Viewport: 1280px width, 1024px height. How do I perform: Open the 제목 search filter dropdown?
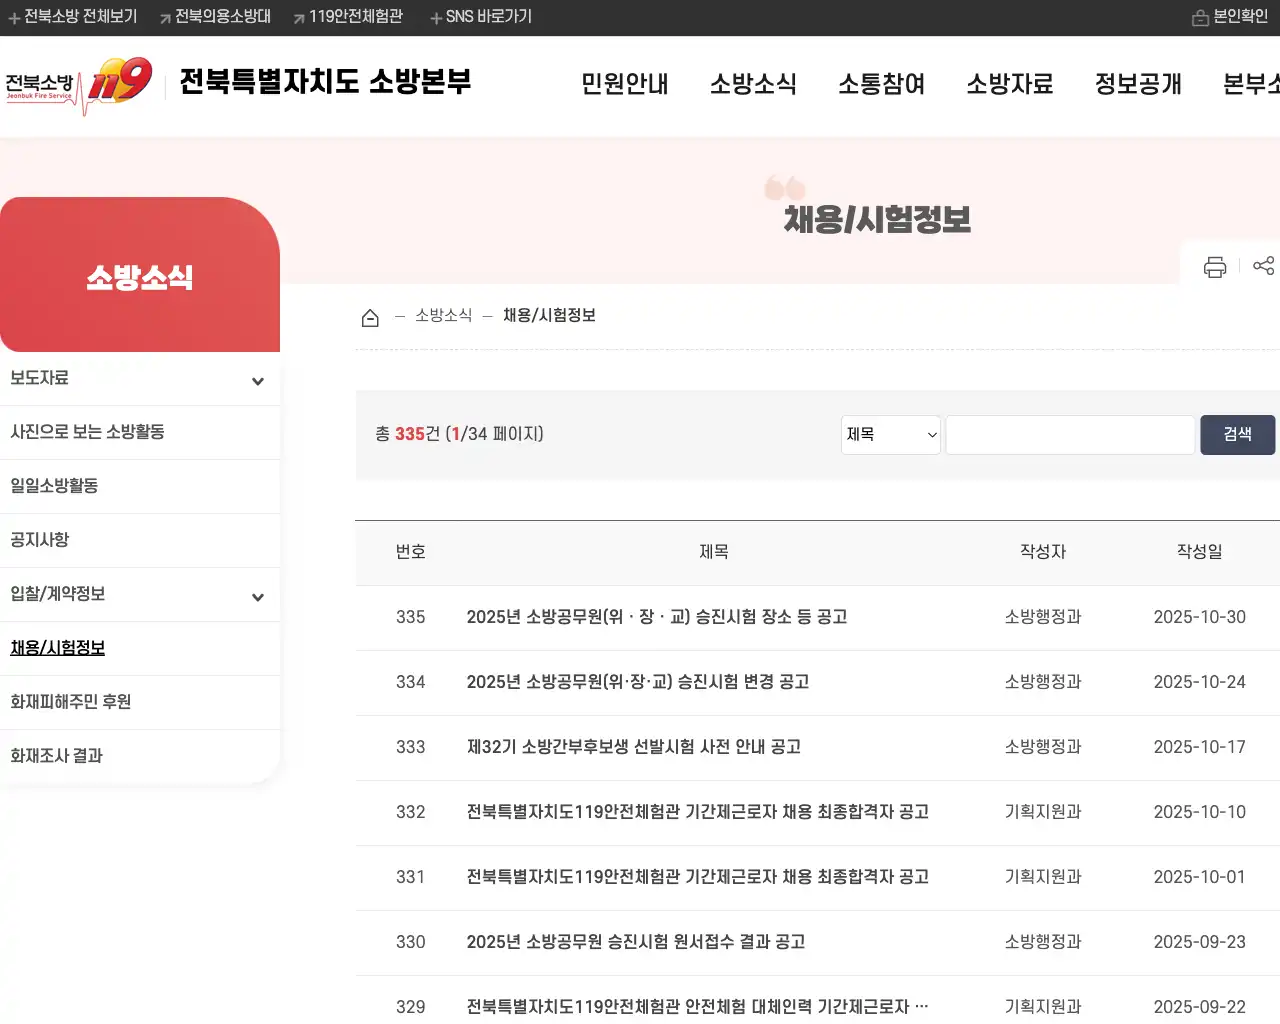click(889, 434)
